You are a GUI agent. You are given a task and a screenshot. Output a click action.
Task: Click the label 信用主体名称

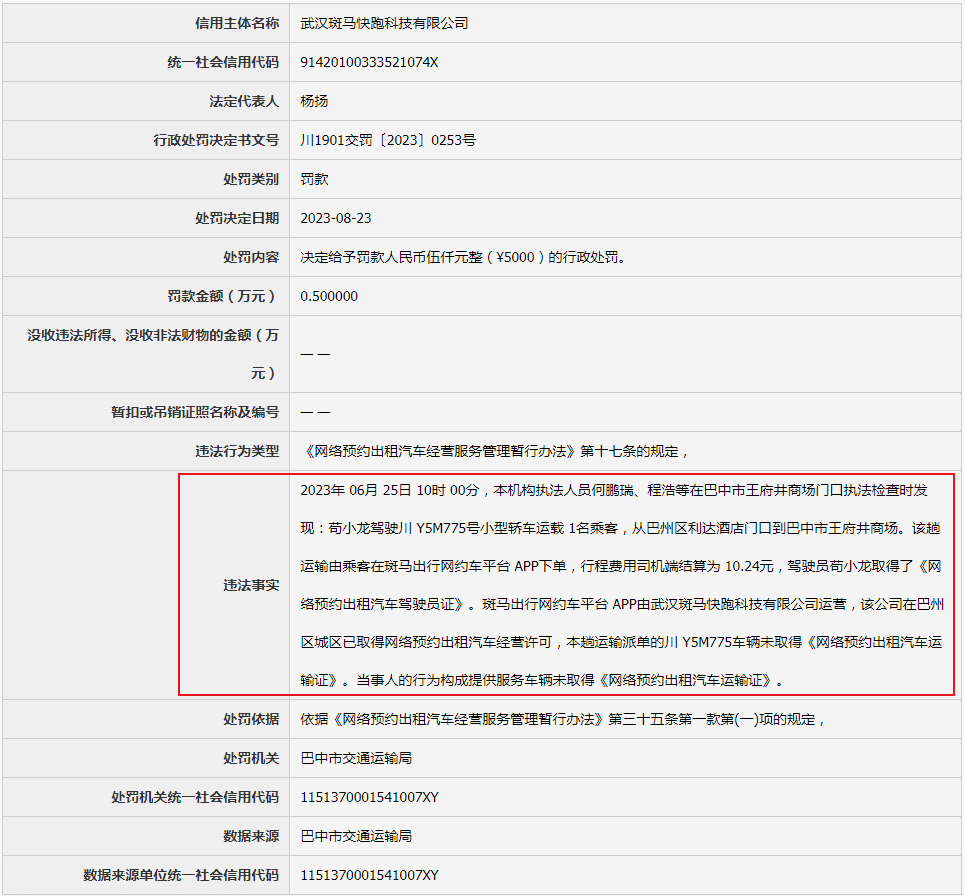237,23
